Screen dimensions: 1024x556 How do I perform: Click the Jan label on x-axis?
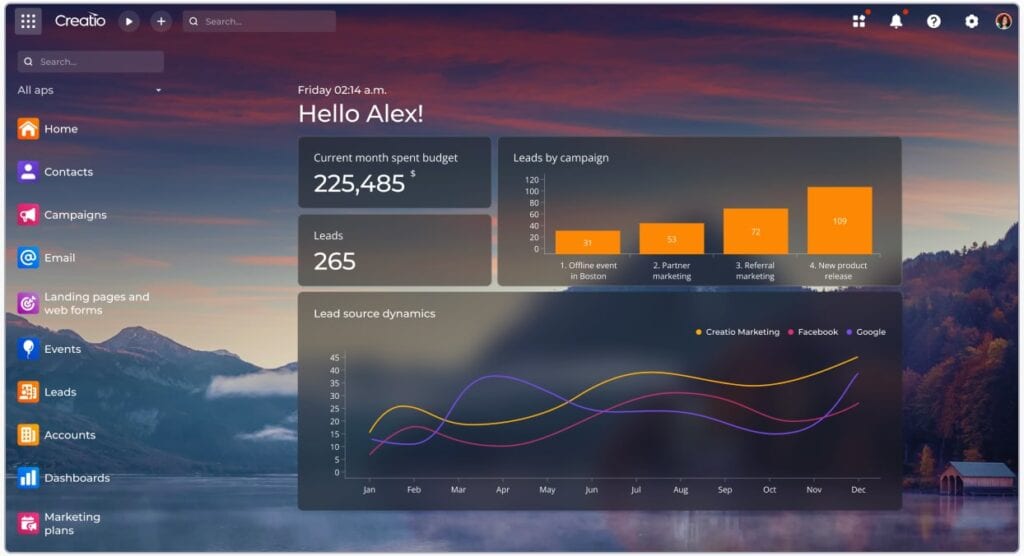coord(369,489)
